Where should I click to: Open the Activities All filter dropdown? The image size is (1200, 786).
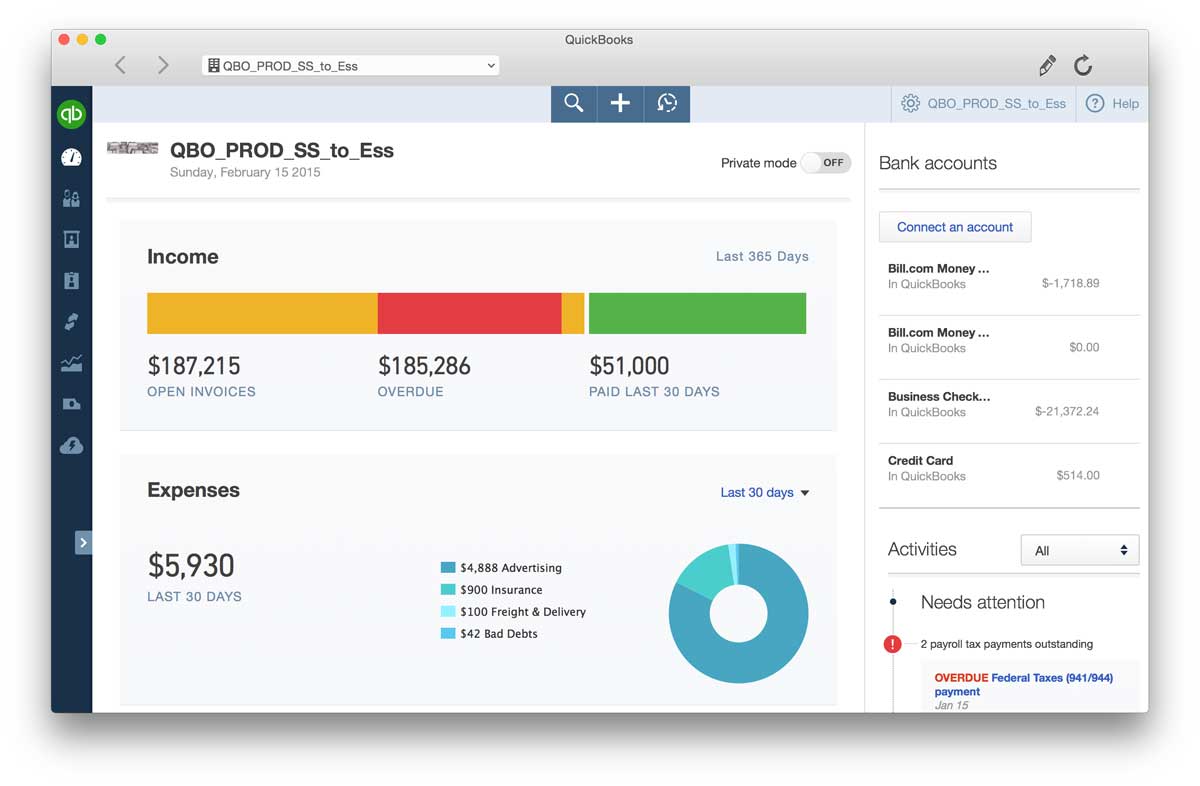tap(1080, 551)
